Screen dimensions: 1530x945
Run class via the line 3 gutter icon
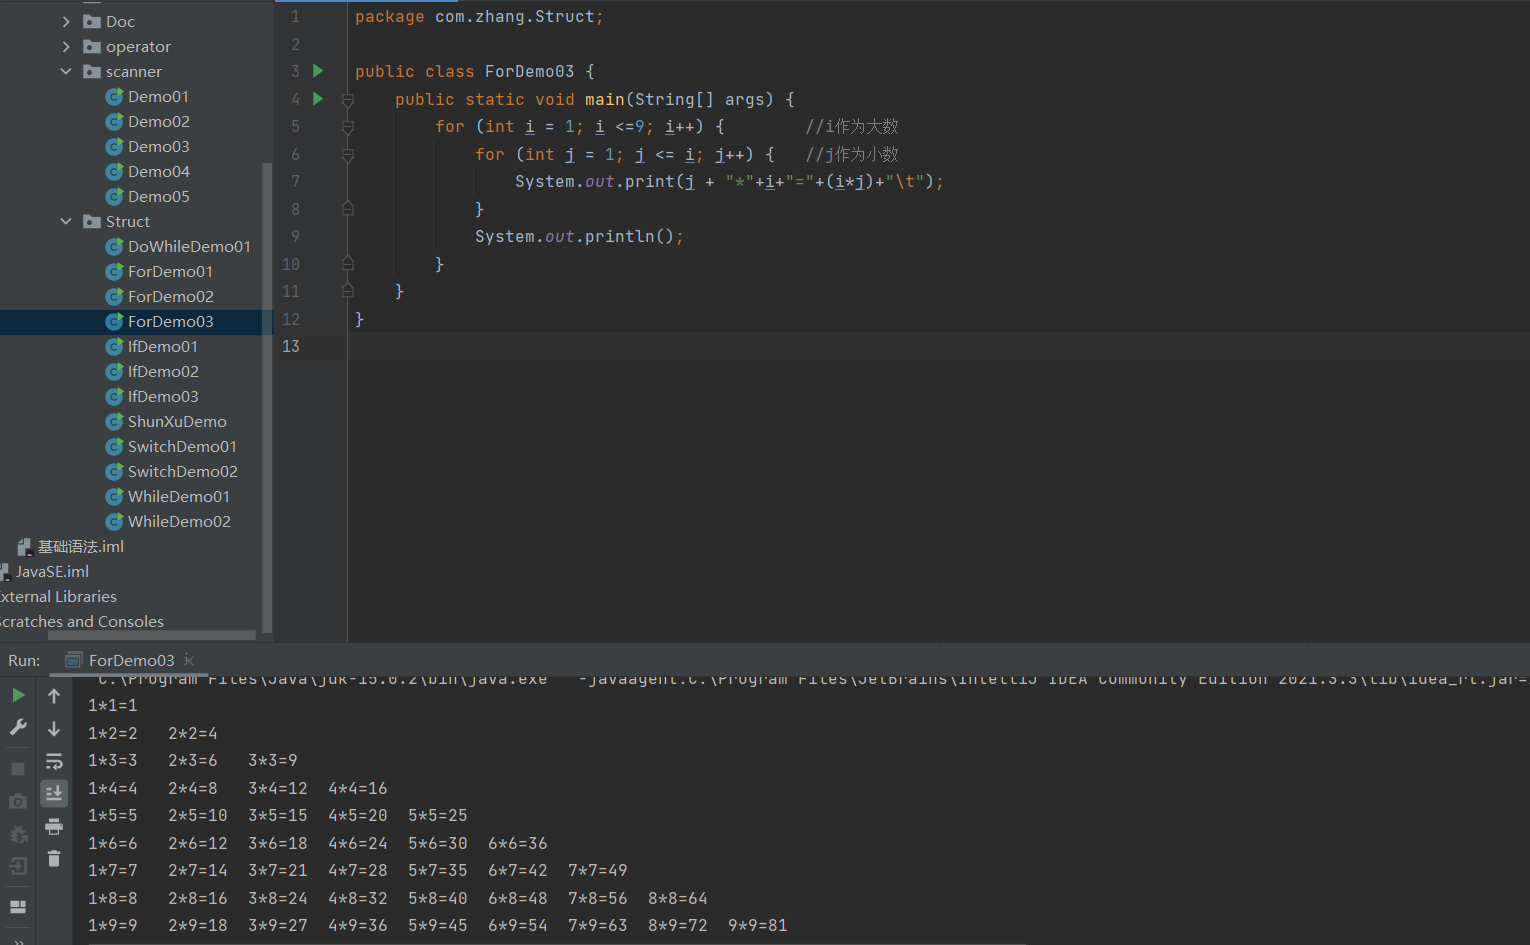click(x=318, y=71)
